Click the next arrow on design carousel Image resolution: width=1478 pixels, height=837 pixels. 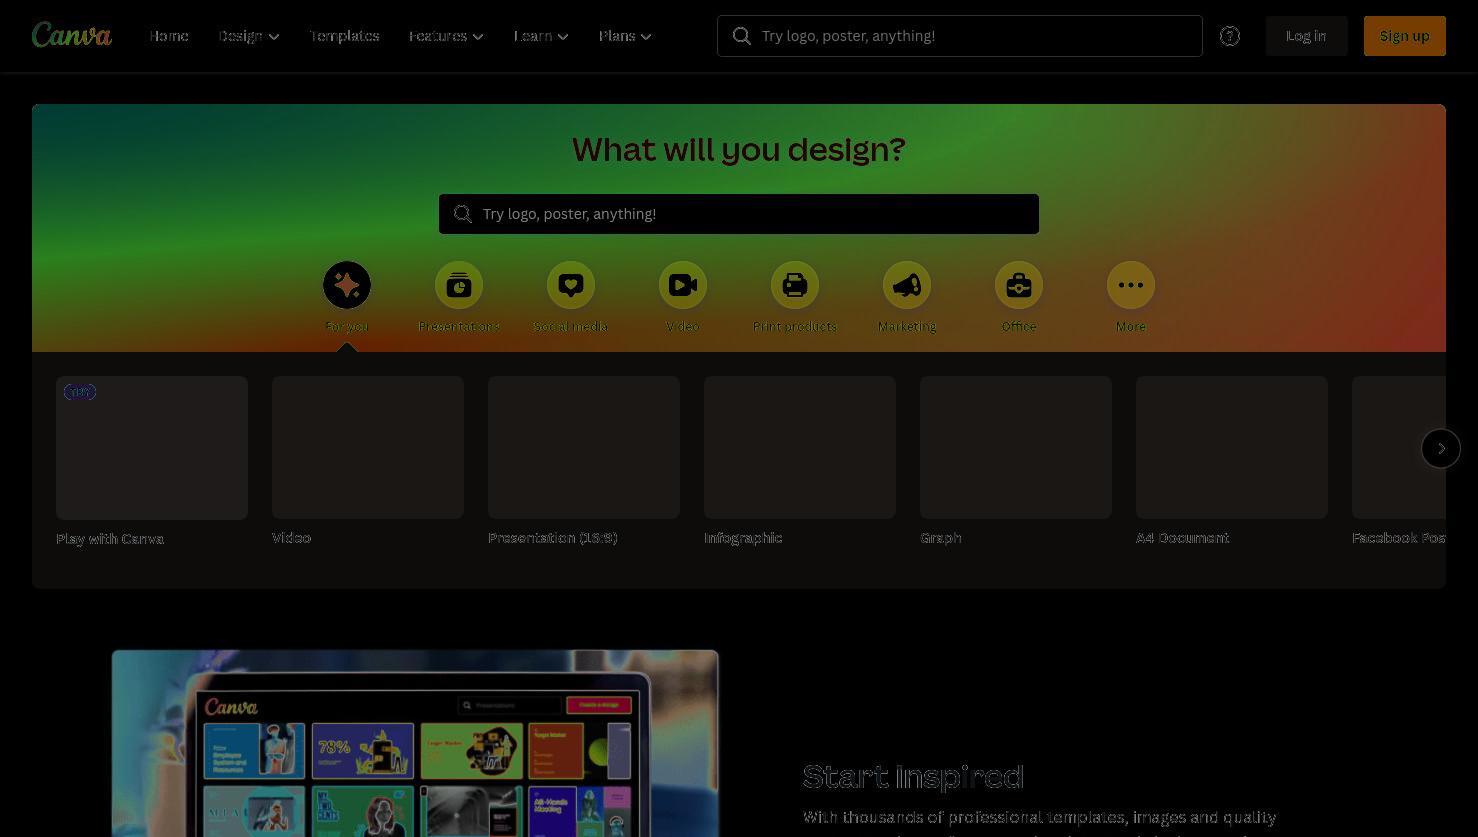coord(1441,448)
